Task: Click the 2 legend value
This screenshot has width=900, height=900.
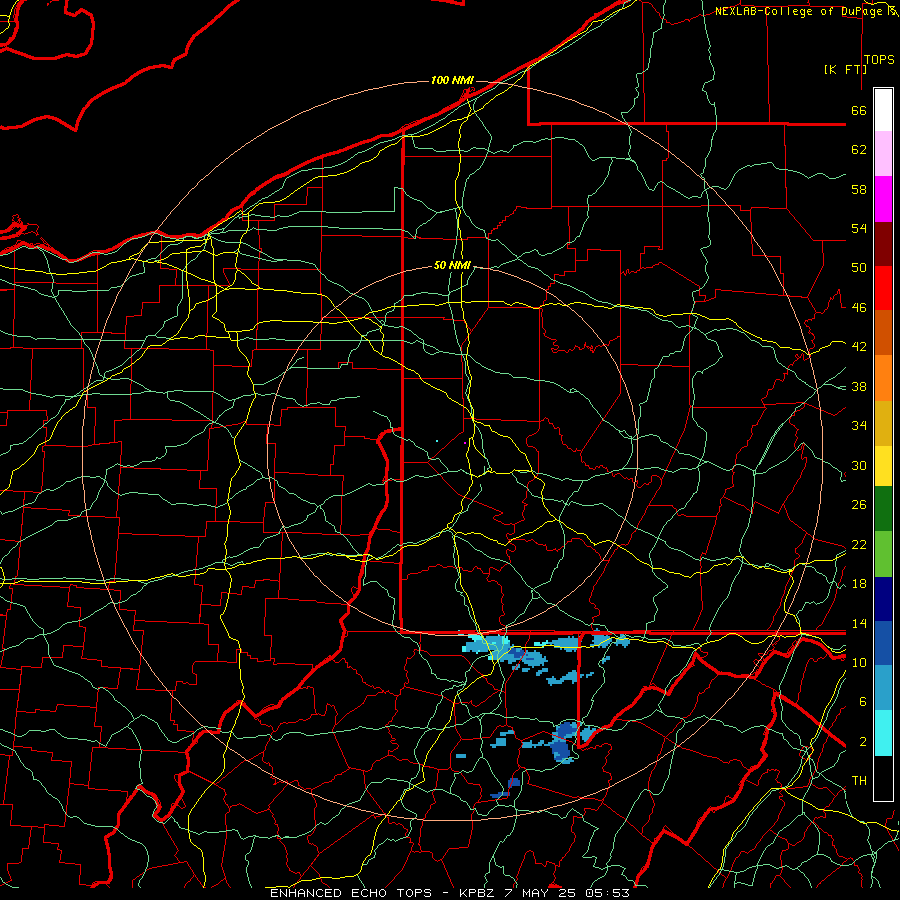Action: tap(863, 742)
